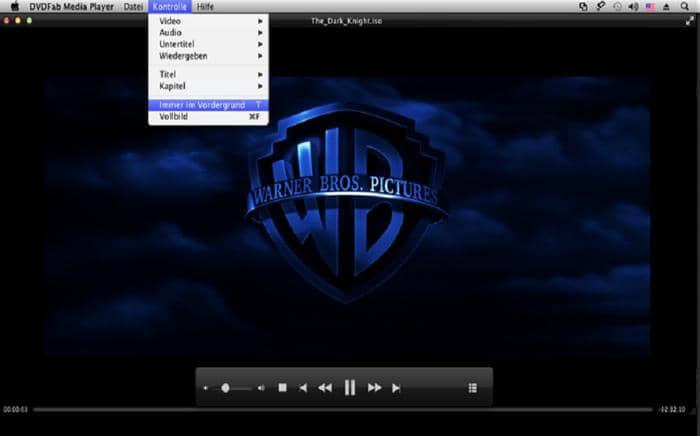Open the Hilfe menu
Screen dimensions: 700x436
tap(205, 7)
